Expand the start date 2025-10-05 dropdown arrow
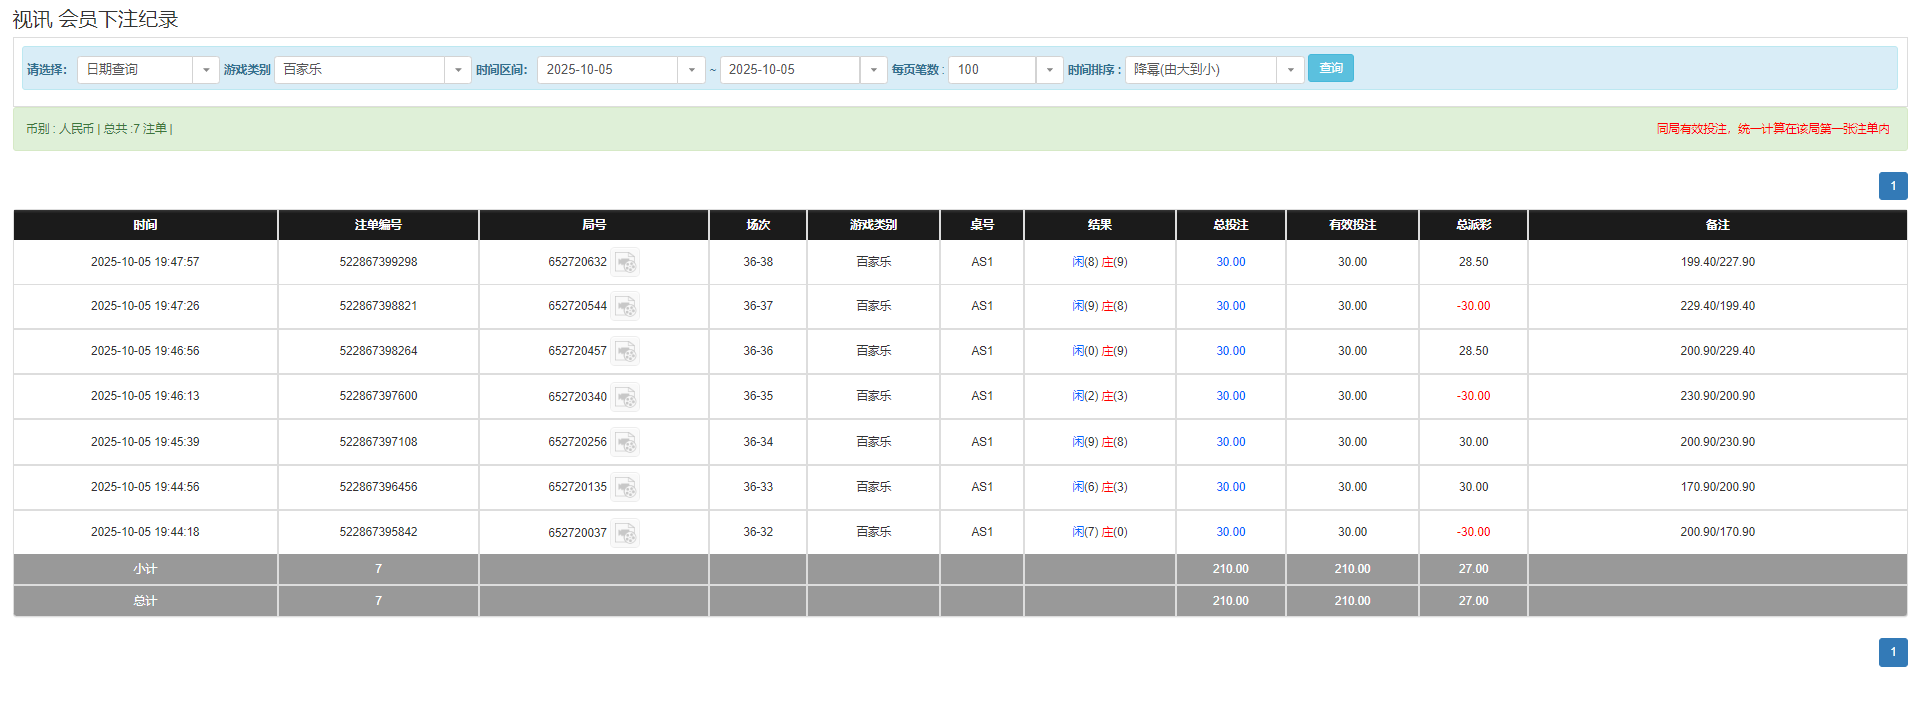This screenshot has height=720, width=1919. coord(691,70)
